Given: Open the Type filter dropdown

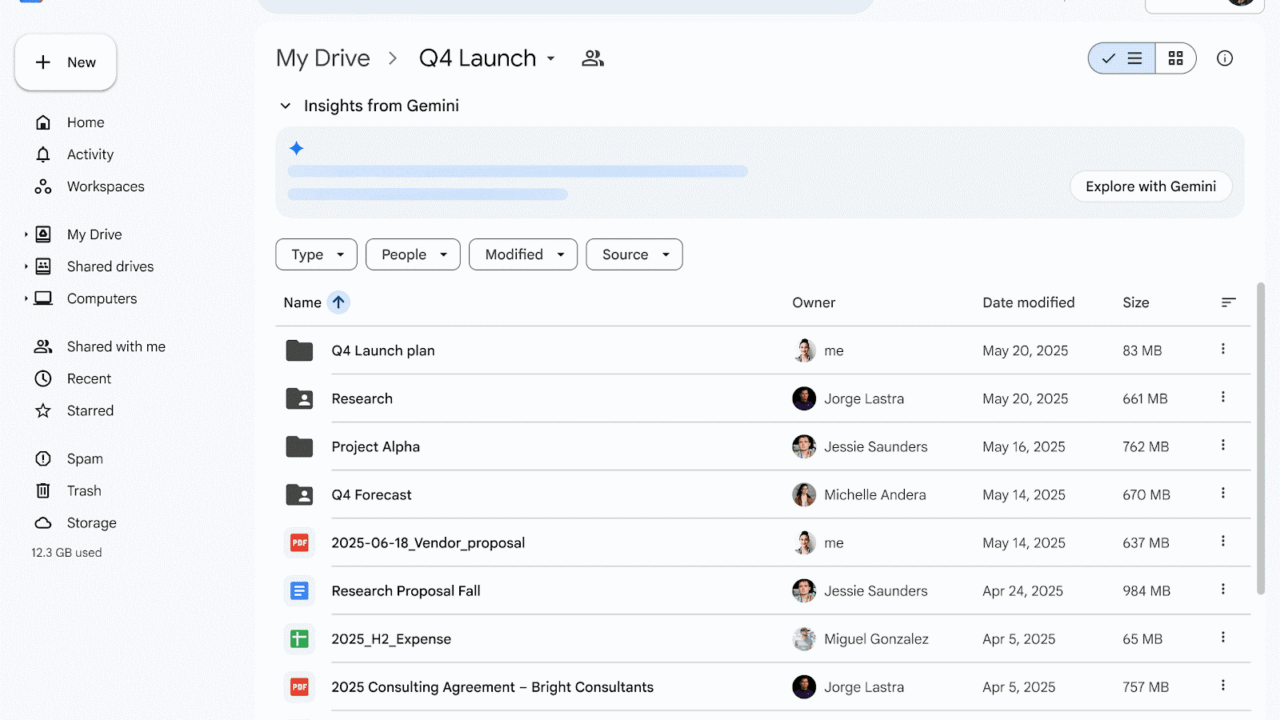Looking at the screenshot, I should [x=316, y=254].
